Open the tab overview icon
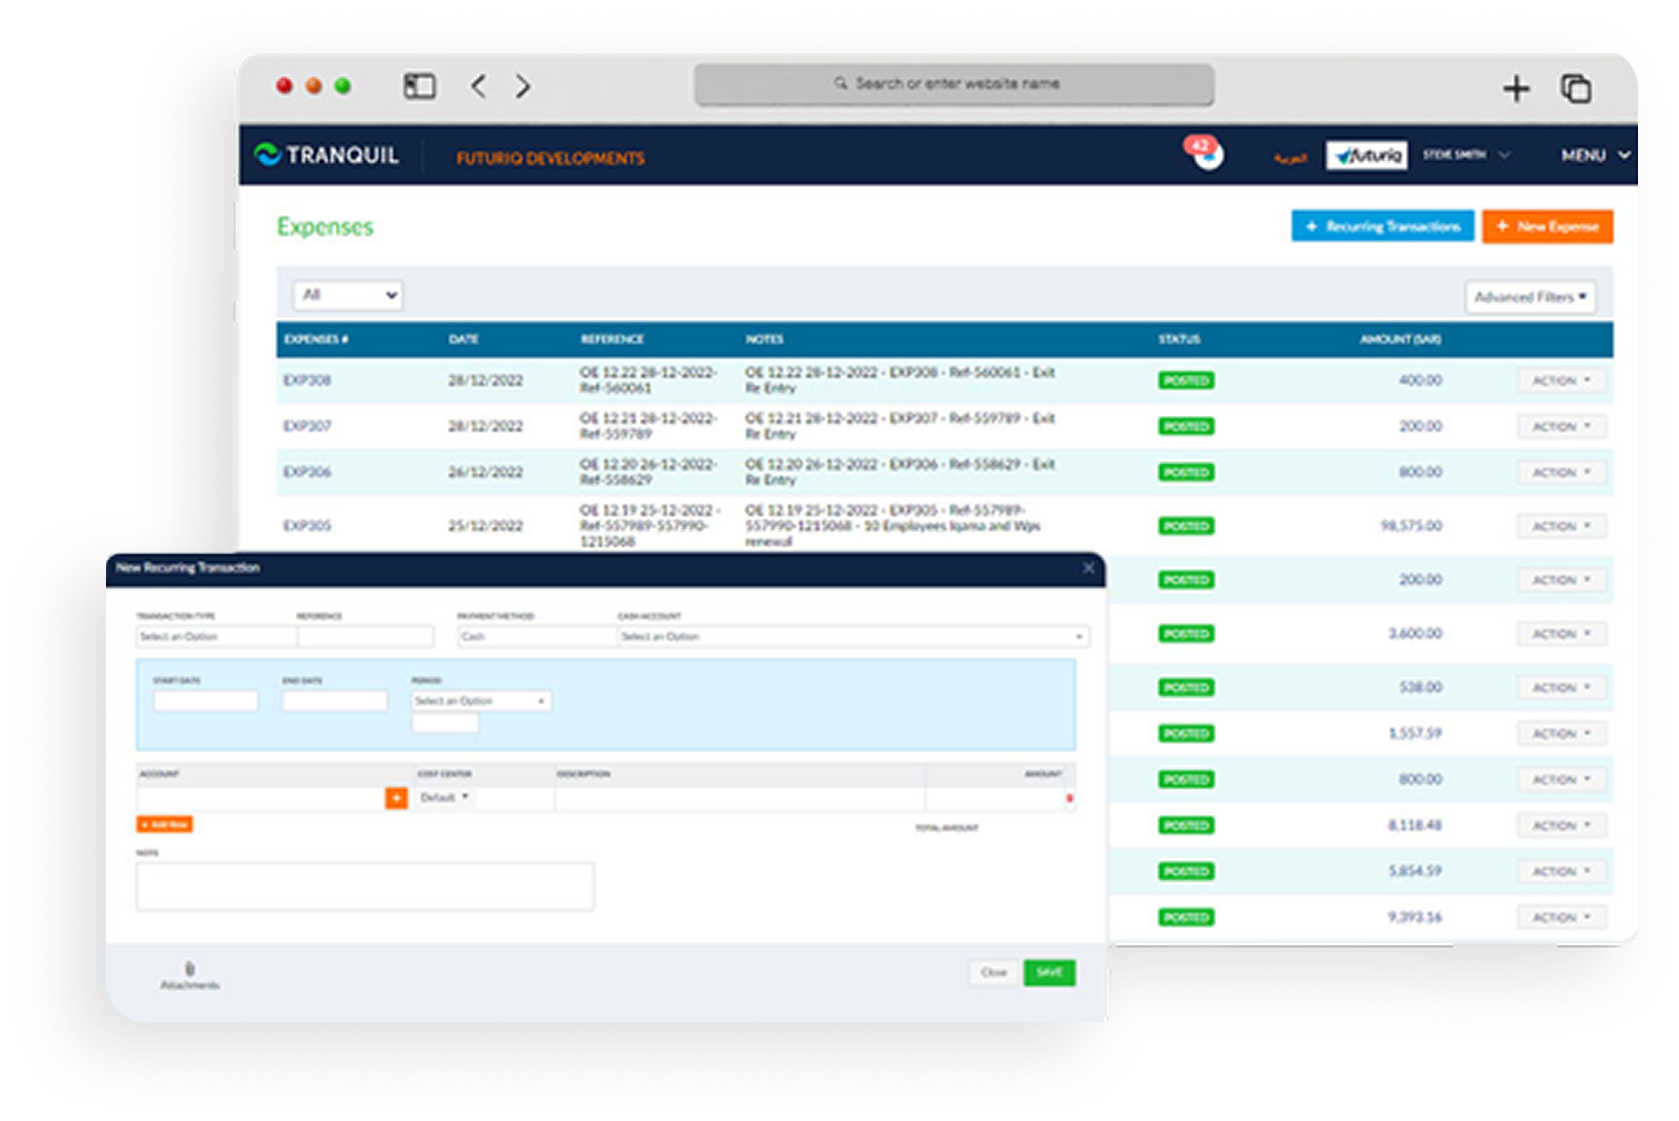Viewport: 1679px width, 1121px height. pos(1576,89)
